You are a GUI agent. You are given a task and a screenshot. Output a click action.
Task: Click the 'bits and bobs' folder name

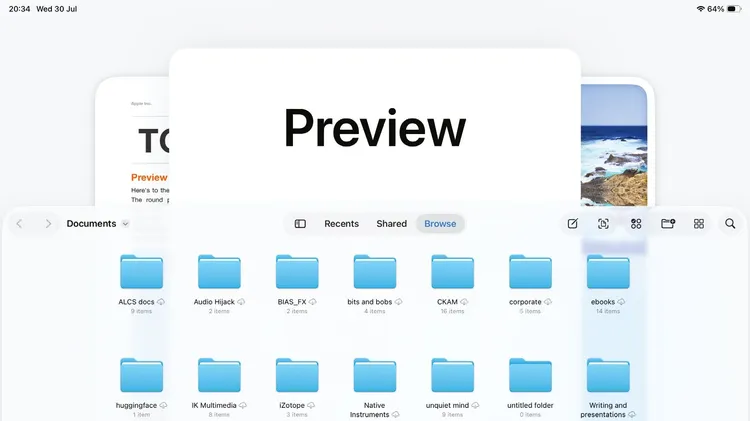click(370, 302)
